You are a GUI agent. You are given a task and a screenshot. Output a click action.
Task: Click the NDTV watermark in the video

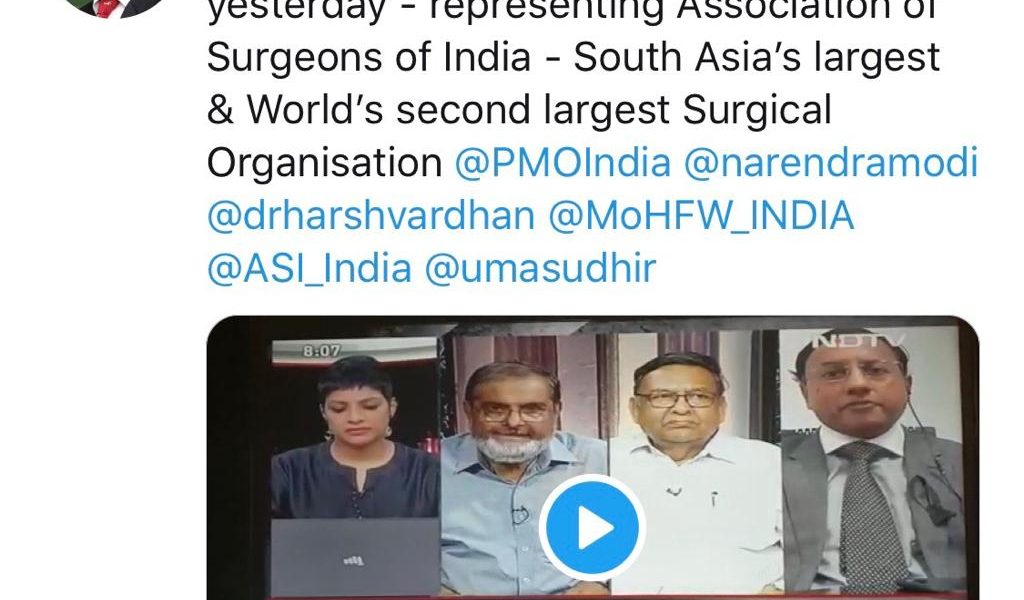(x=859, y=340)
